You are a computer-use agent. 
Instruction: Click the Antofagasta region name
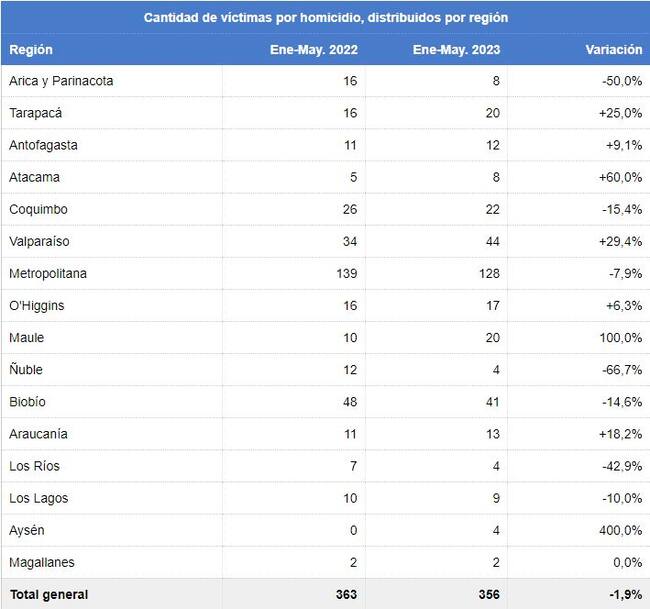tap(43, 145)
